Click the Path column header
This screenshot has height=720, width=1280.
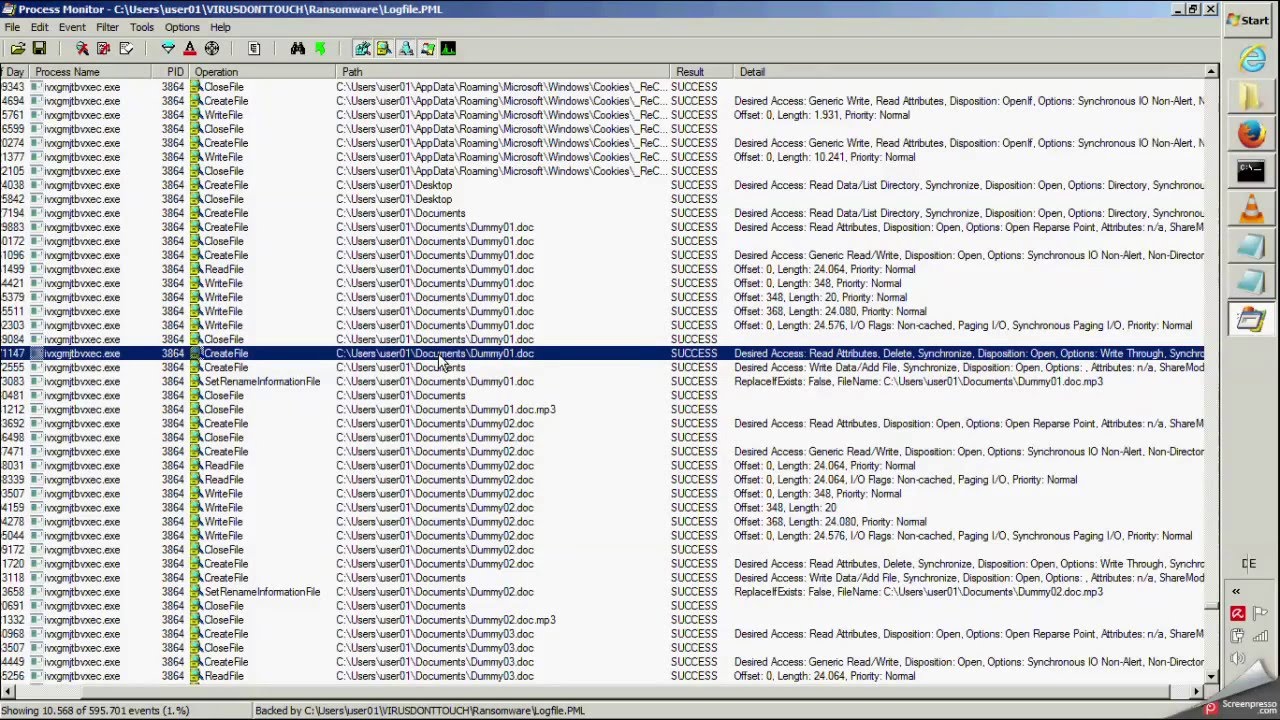tap(504, 72)
